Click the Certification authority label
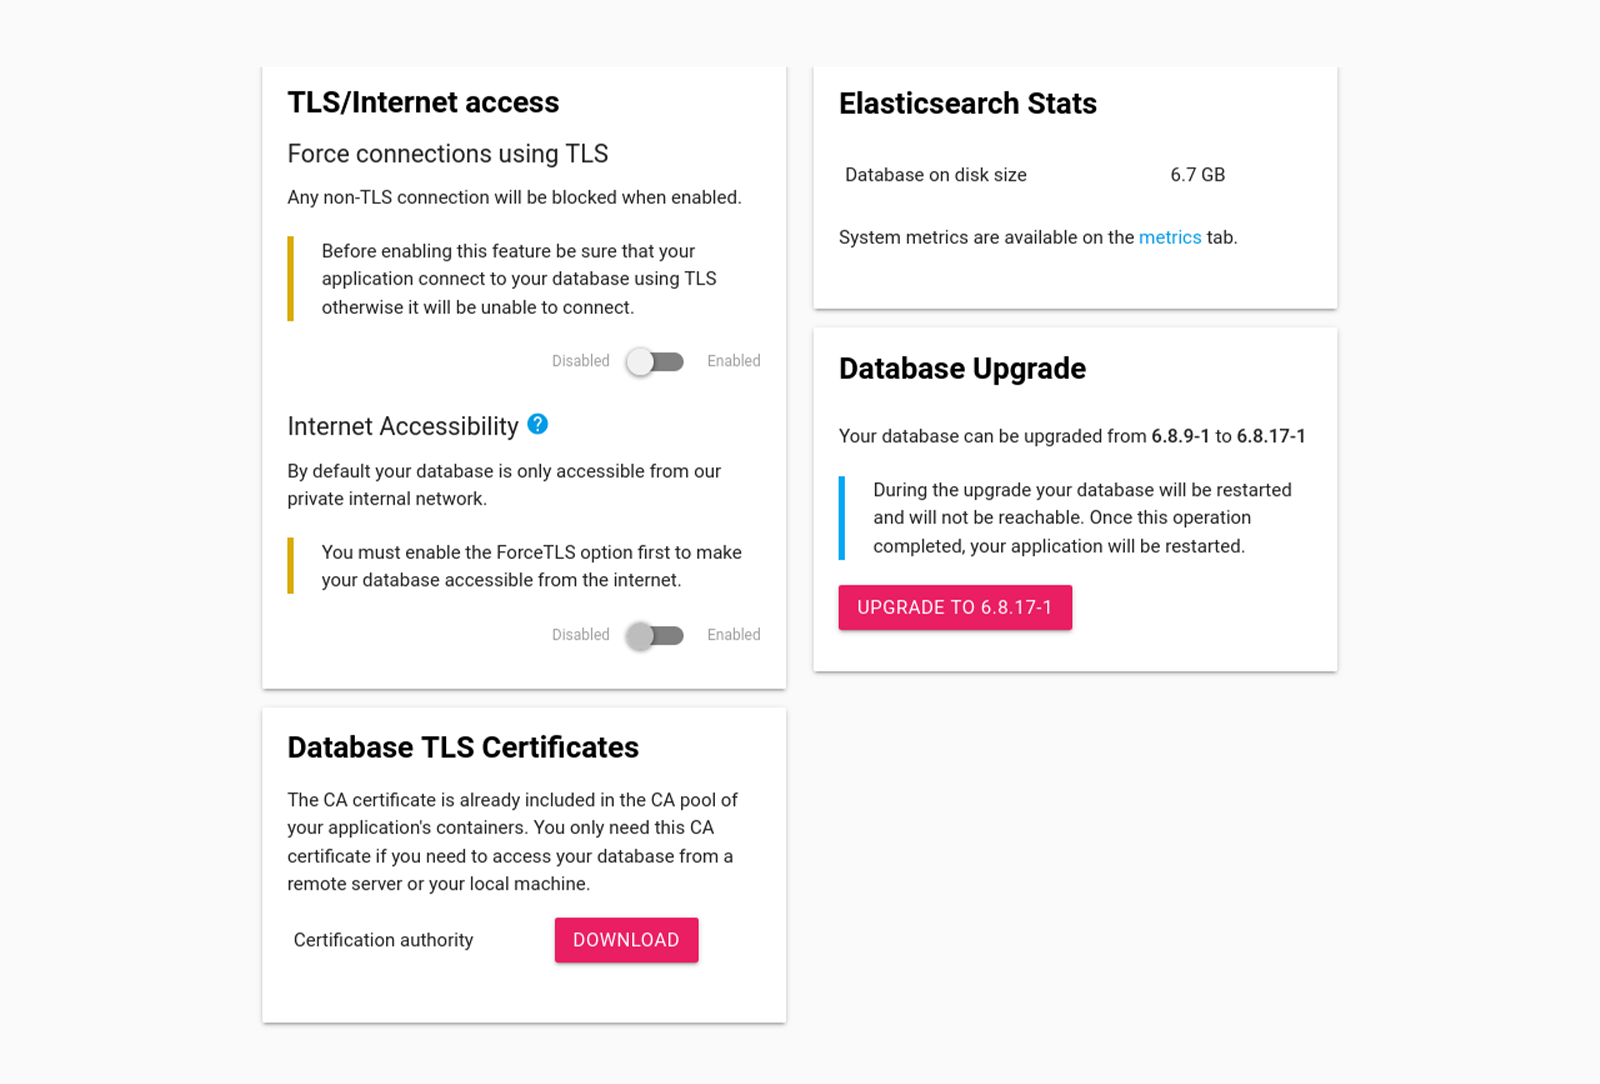 tap(383, 940)
